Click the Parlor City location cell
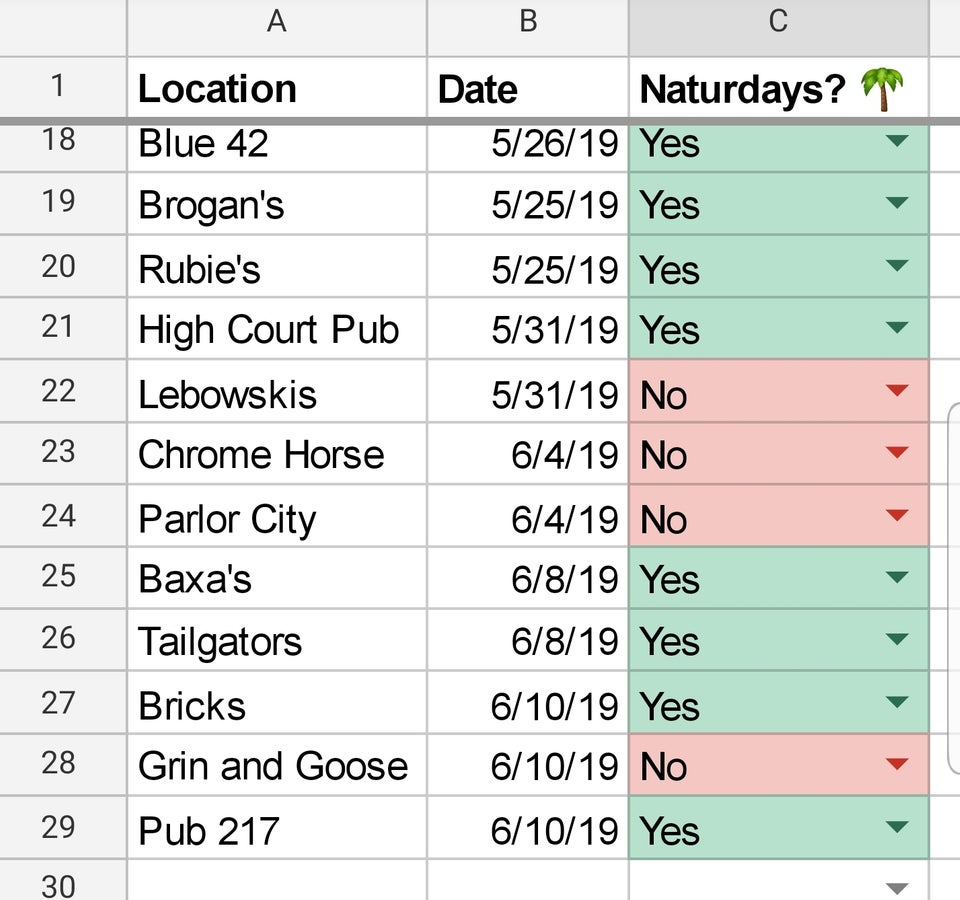The width and height of the screenshot is (960, 900). [x=277, y=516]
